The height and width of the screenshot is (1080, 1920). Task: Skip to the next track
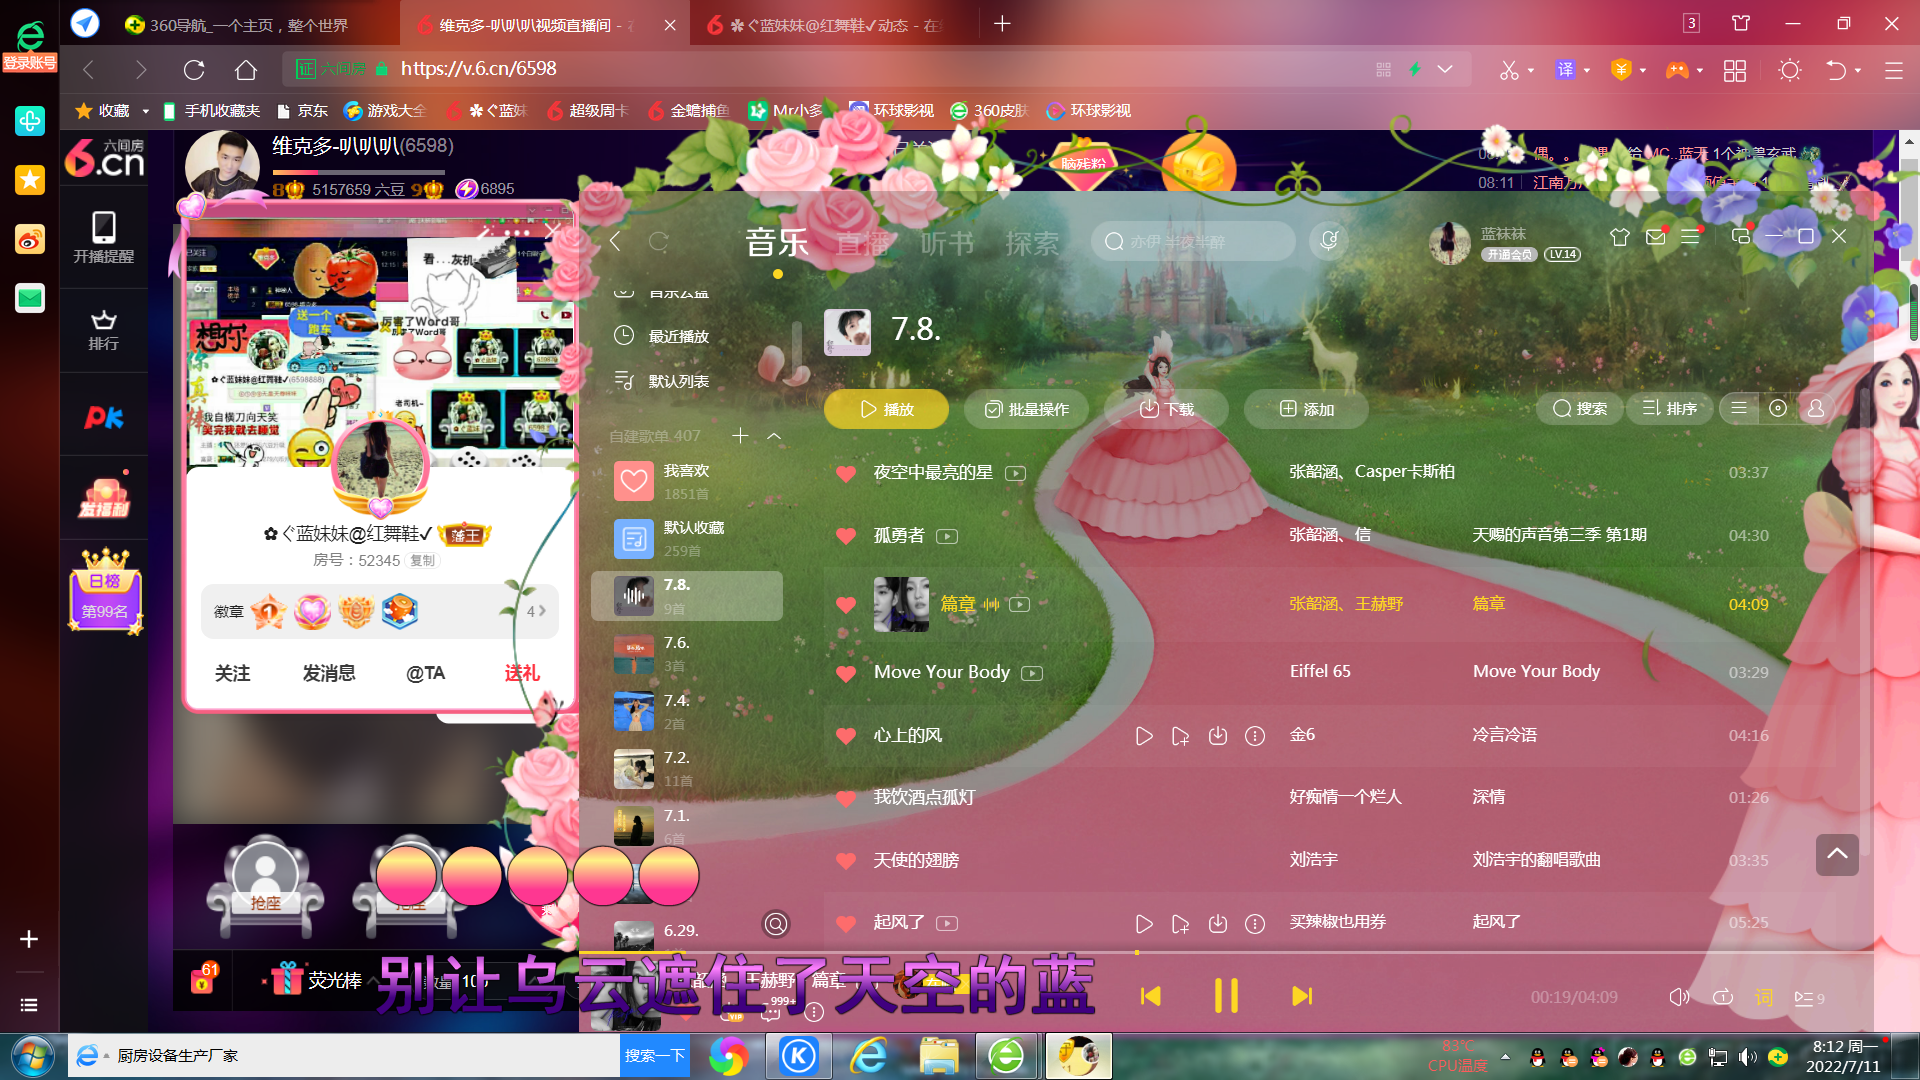click(1301, 996)
